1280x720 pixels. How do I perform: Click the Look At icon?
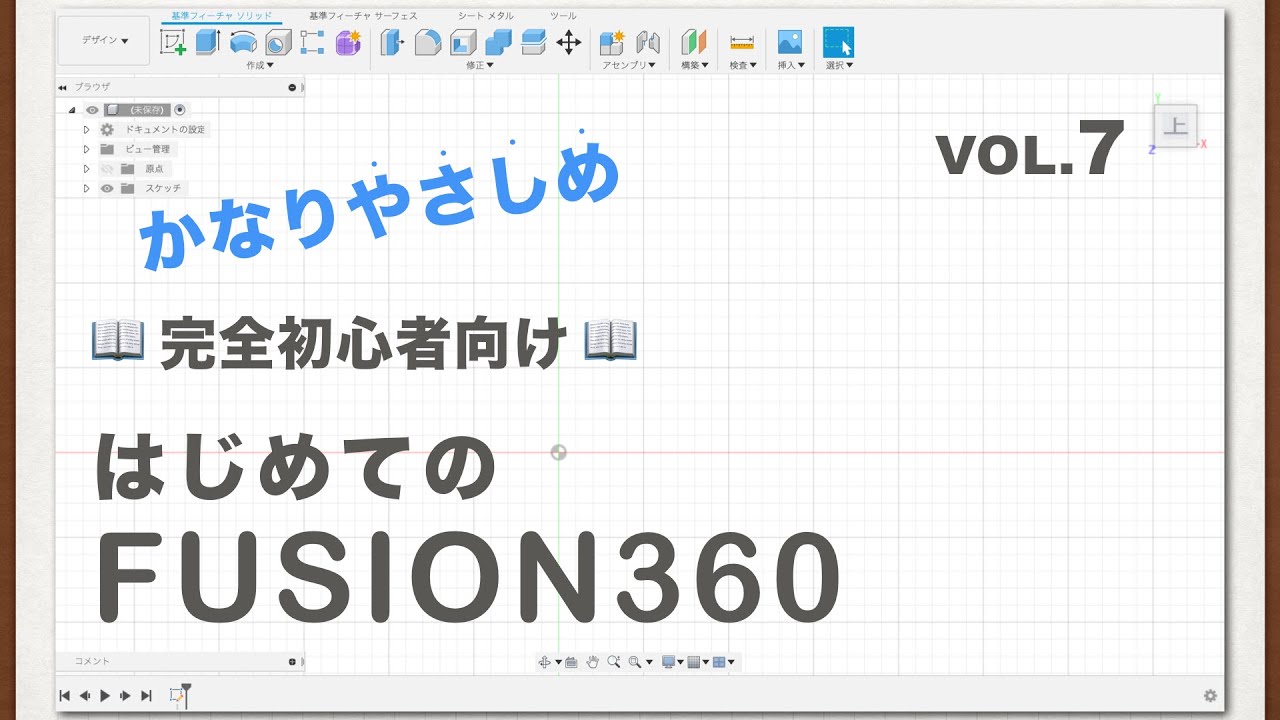pyautogui.click(x=571, y=662)
